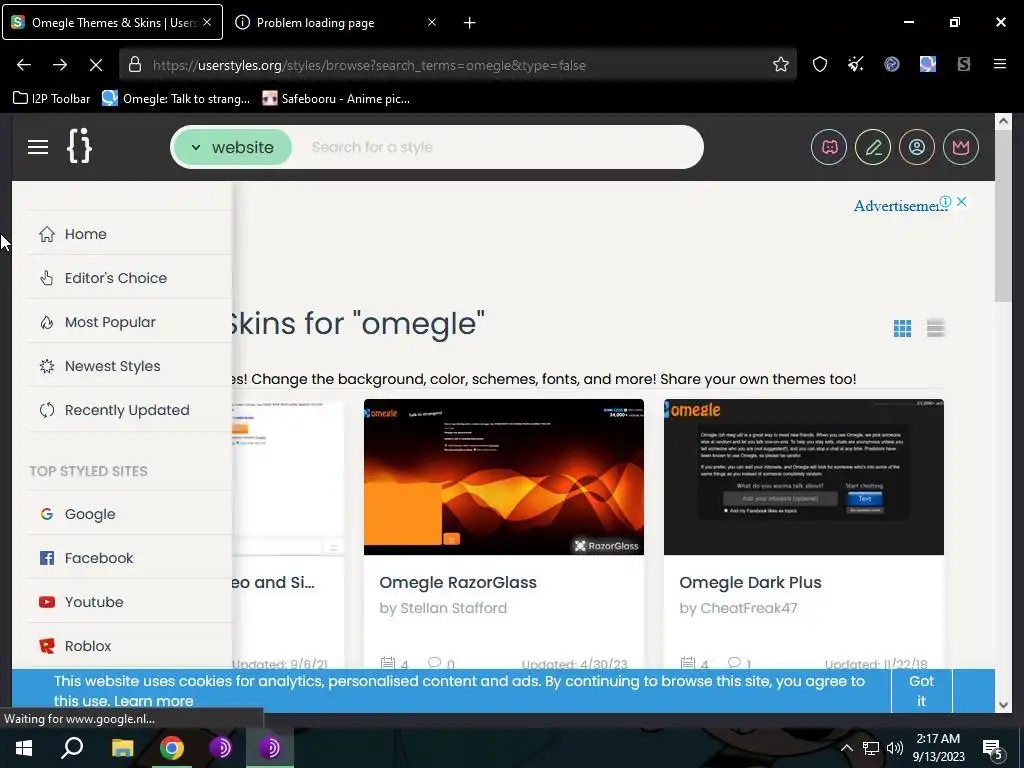Go forward to next page
1024x768 pixels.
click(x=60, y=65)
